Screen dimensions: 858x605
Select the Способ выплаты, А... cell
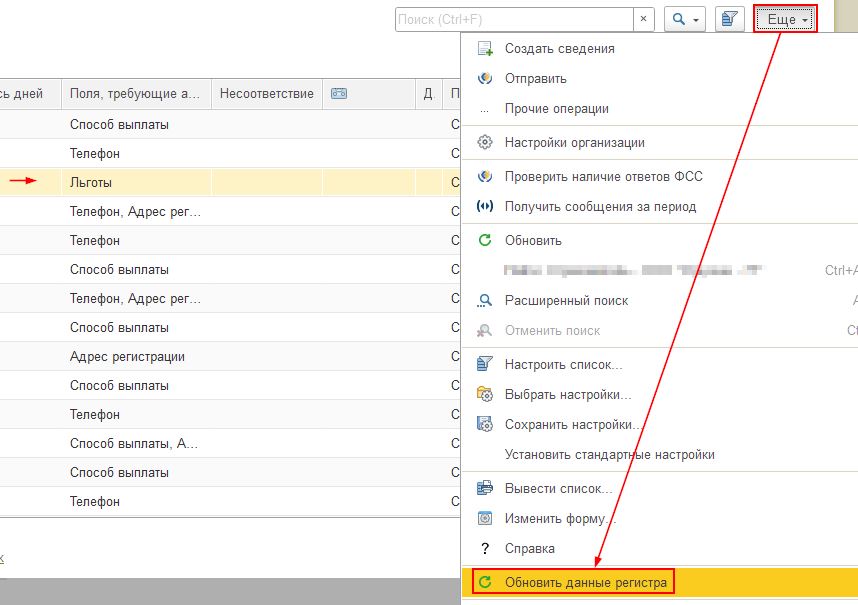click(x=136, y=444)
